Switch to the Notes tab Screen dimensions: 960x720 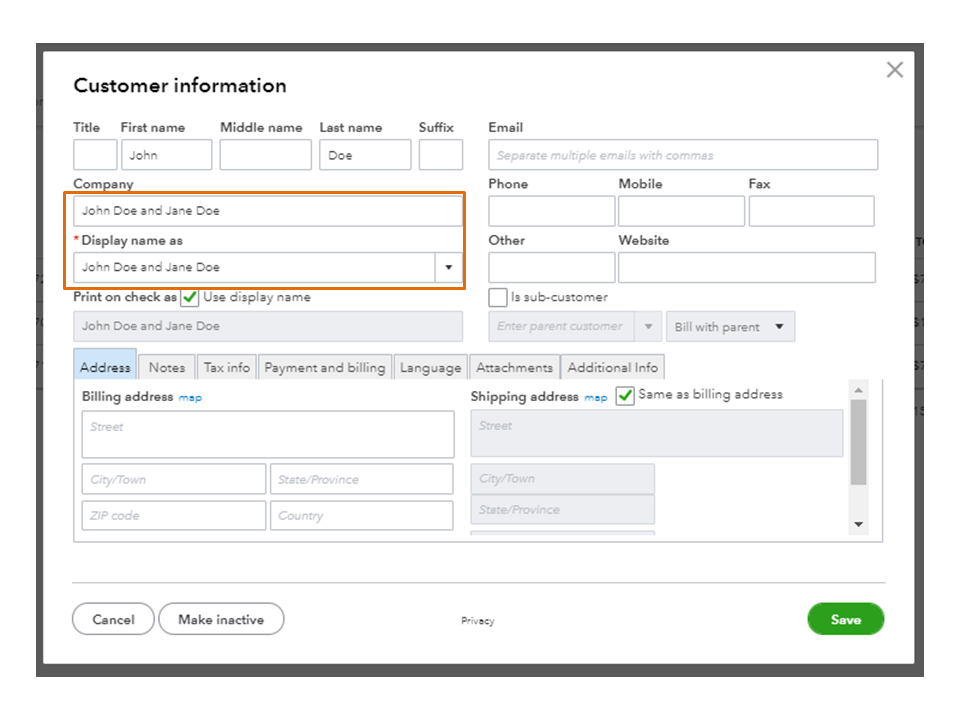167,367
